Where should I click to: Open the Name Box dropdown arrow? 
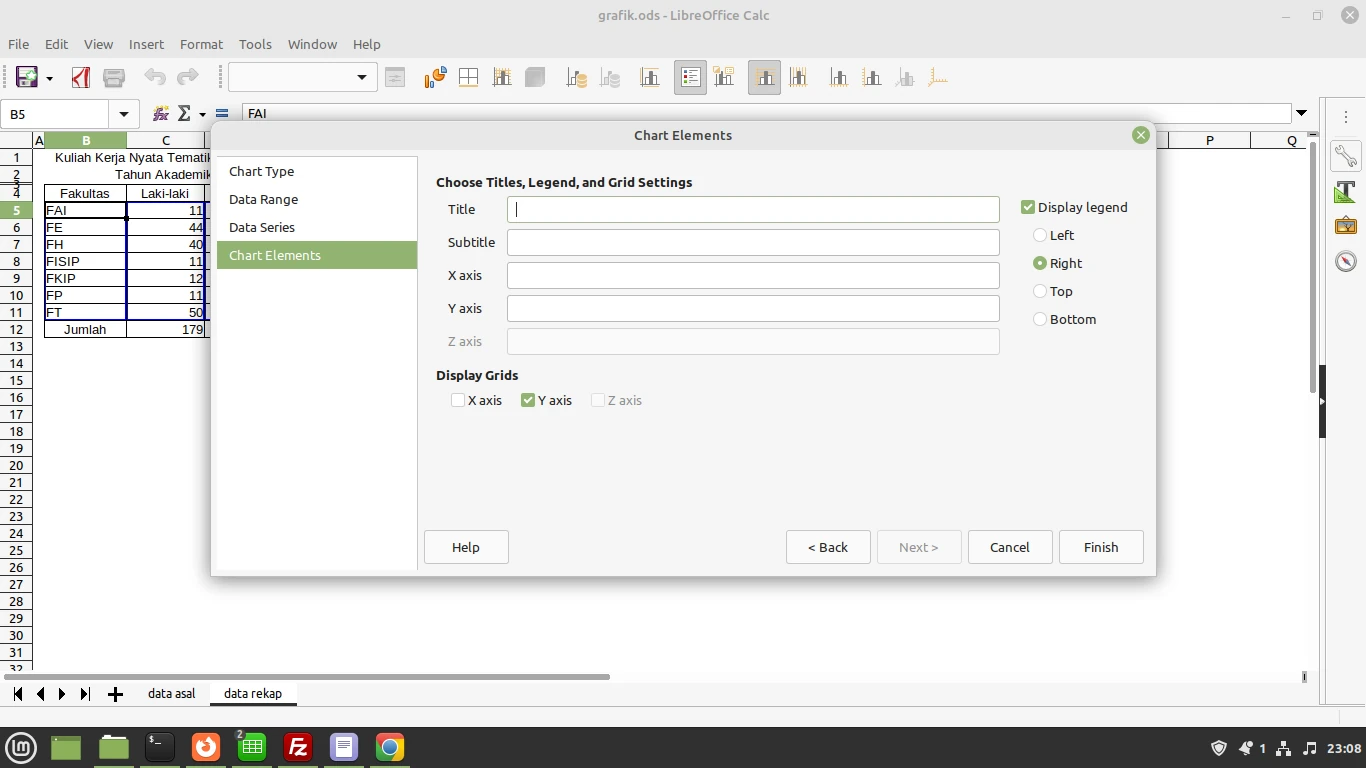click(x=123, y=114)
